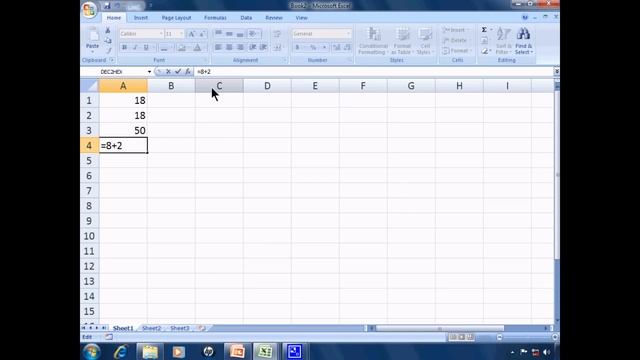Screen dimensions: 640x360
Task: Open the Sort & Filter menu
Action: [x=504, y=41]
